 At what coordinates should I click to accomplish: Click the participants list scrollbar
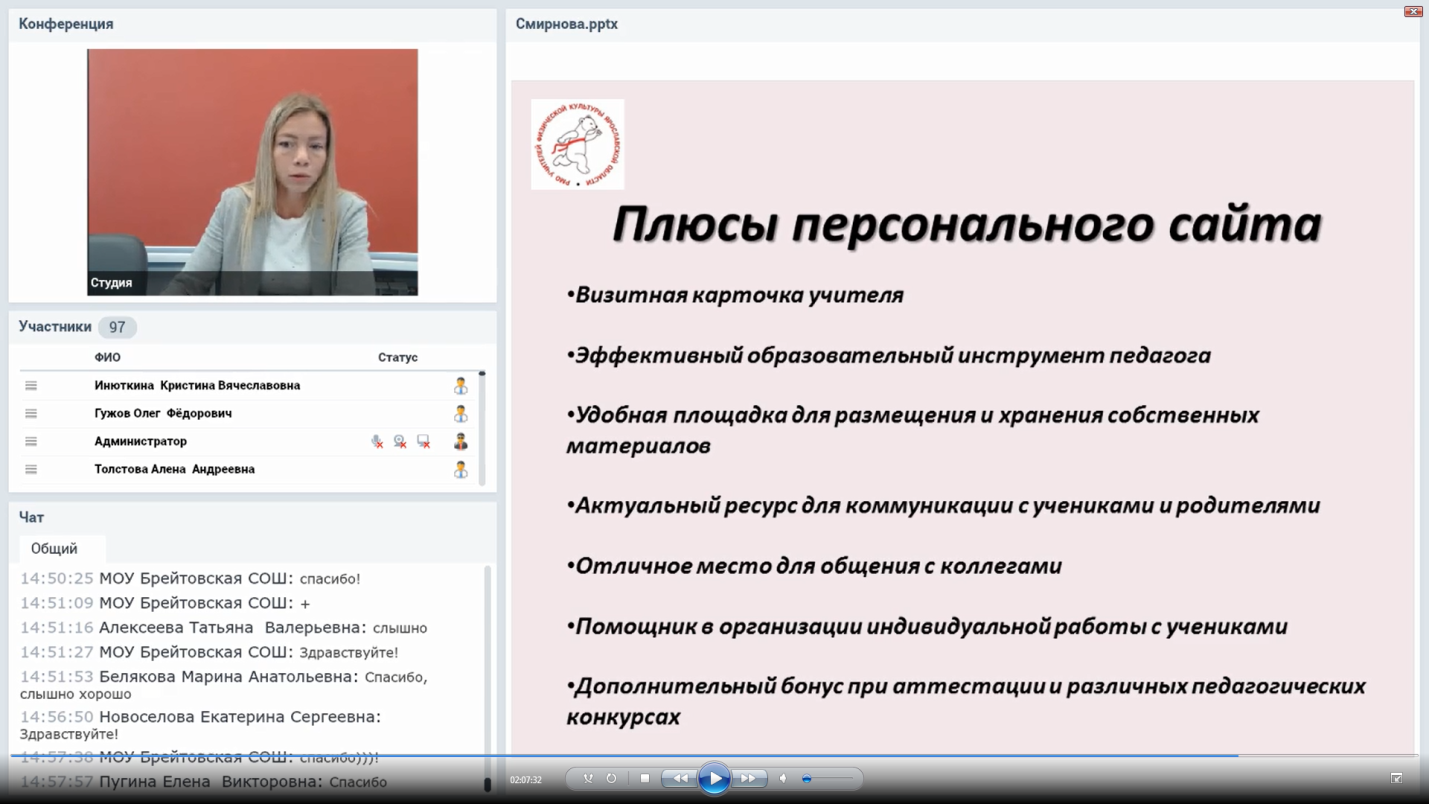pyautogui.click(x=482, y=428)
